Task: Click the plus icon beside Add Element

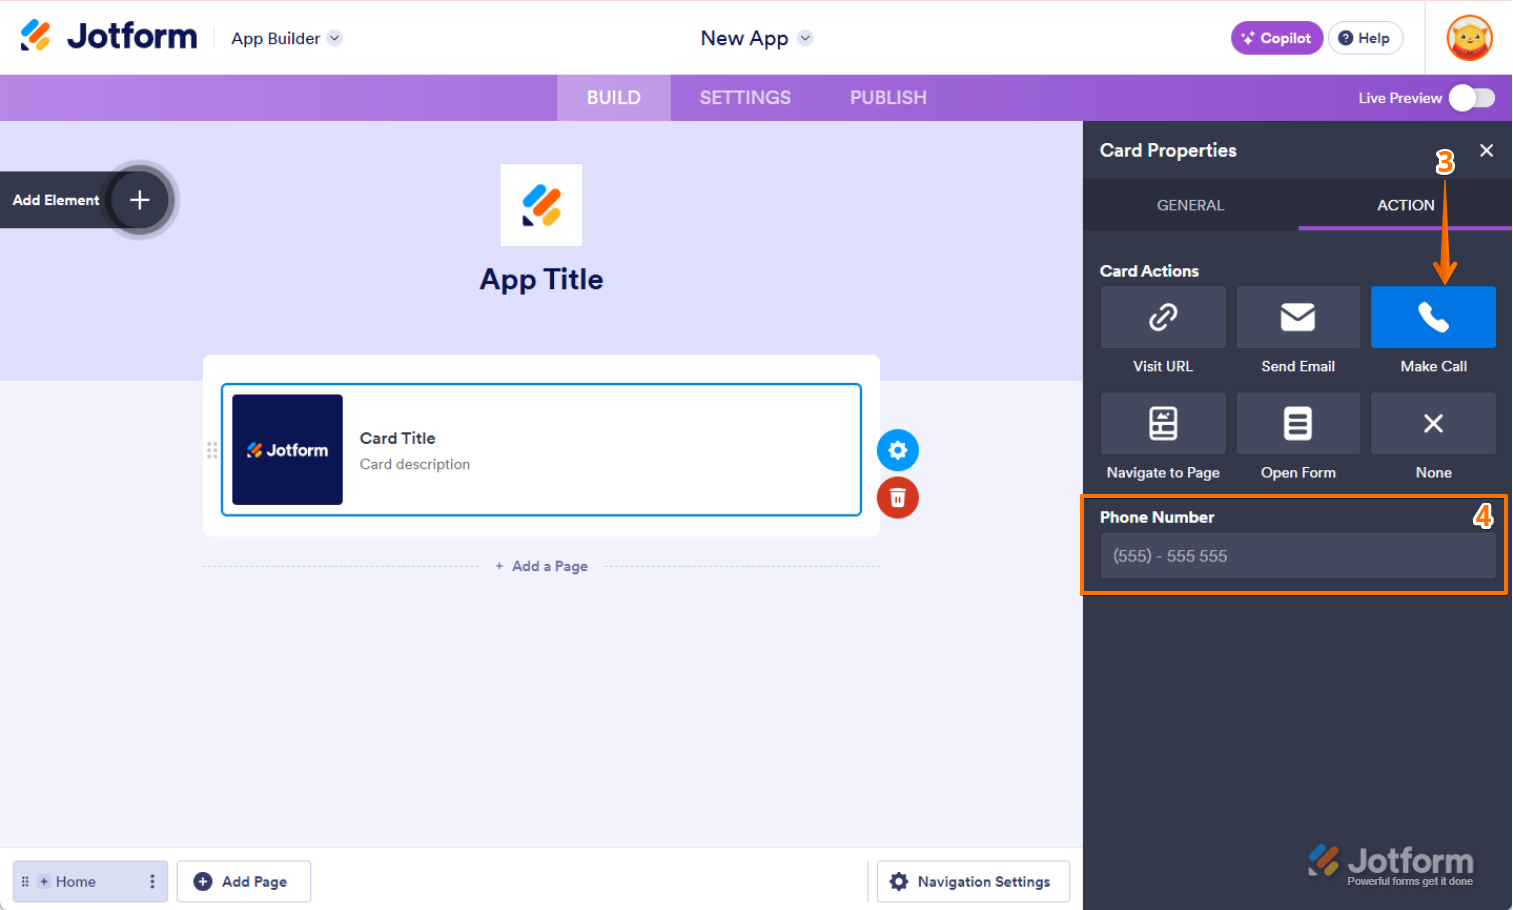Action: 140,200
